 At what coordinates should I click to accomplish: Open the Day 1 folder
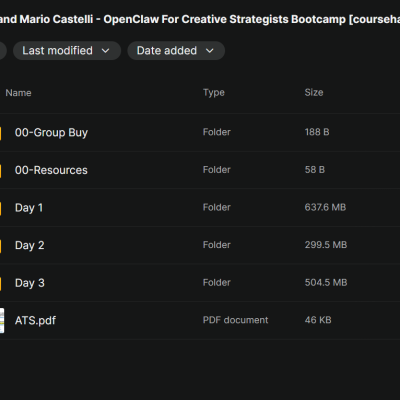pos(29,208)
